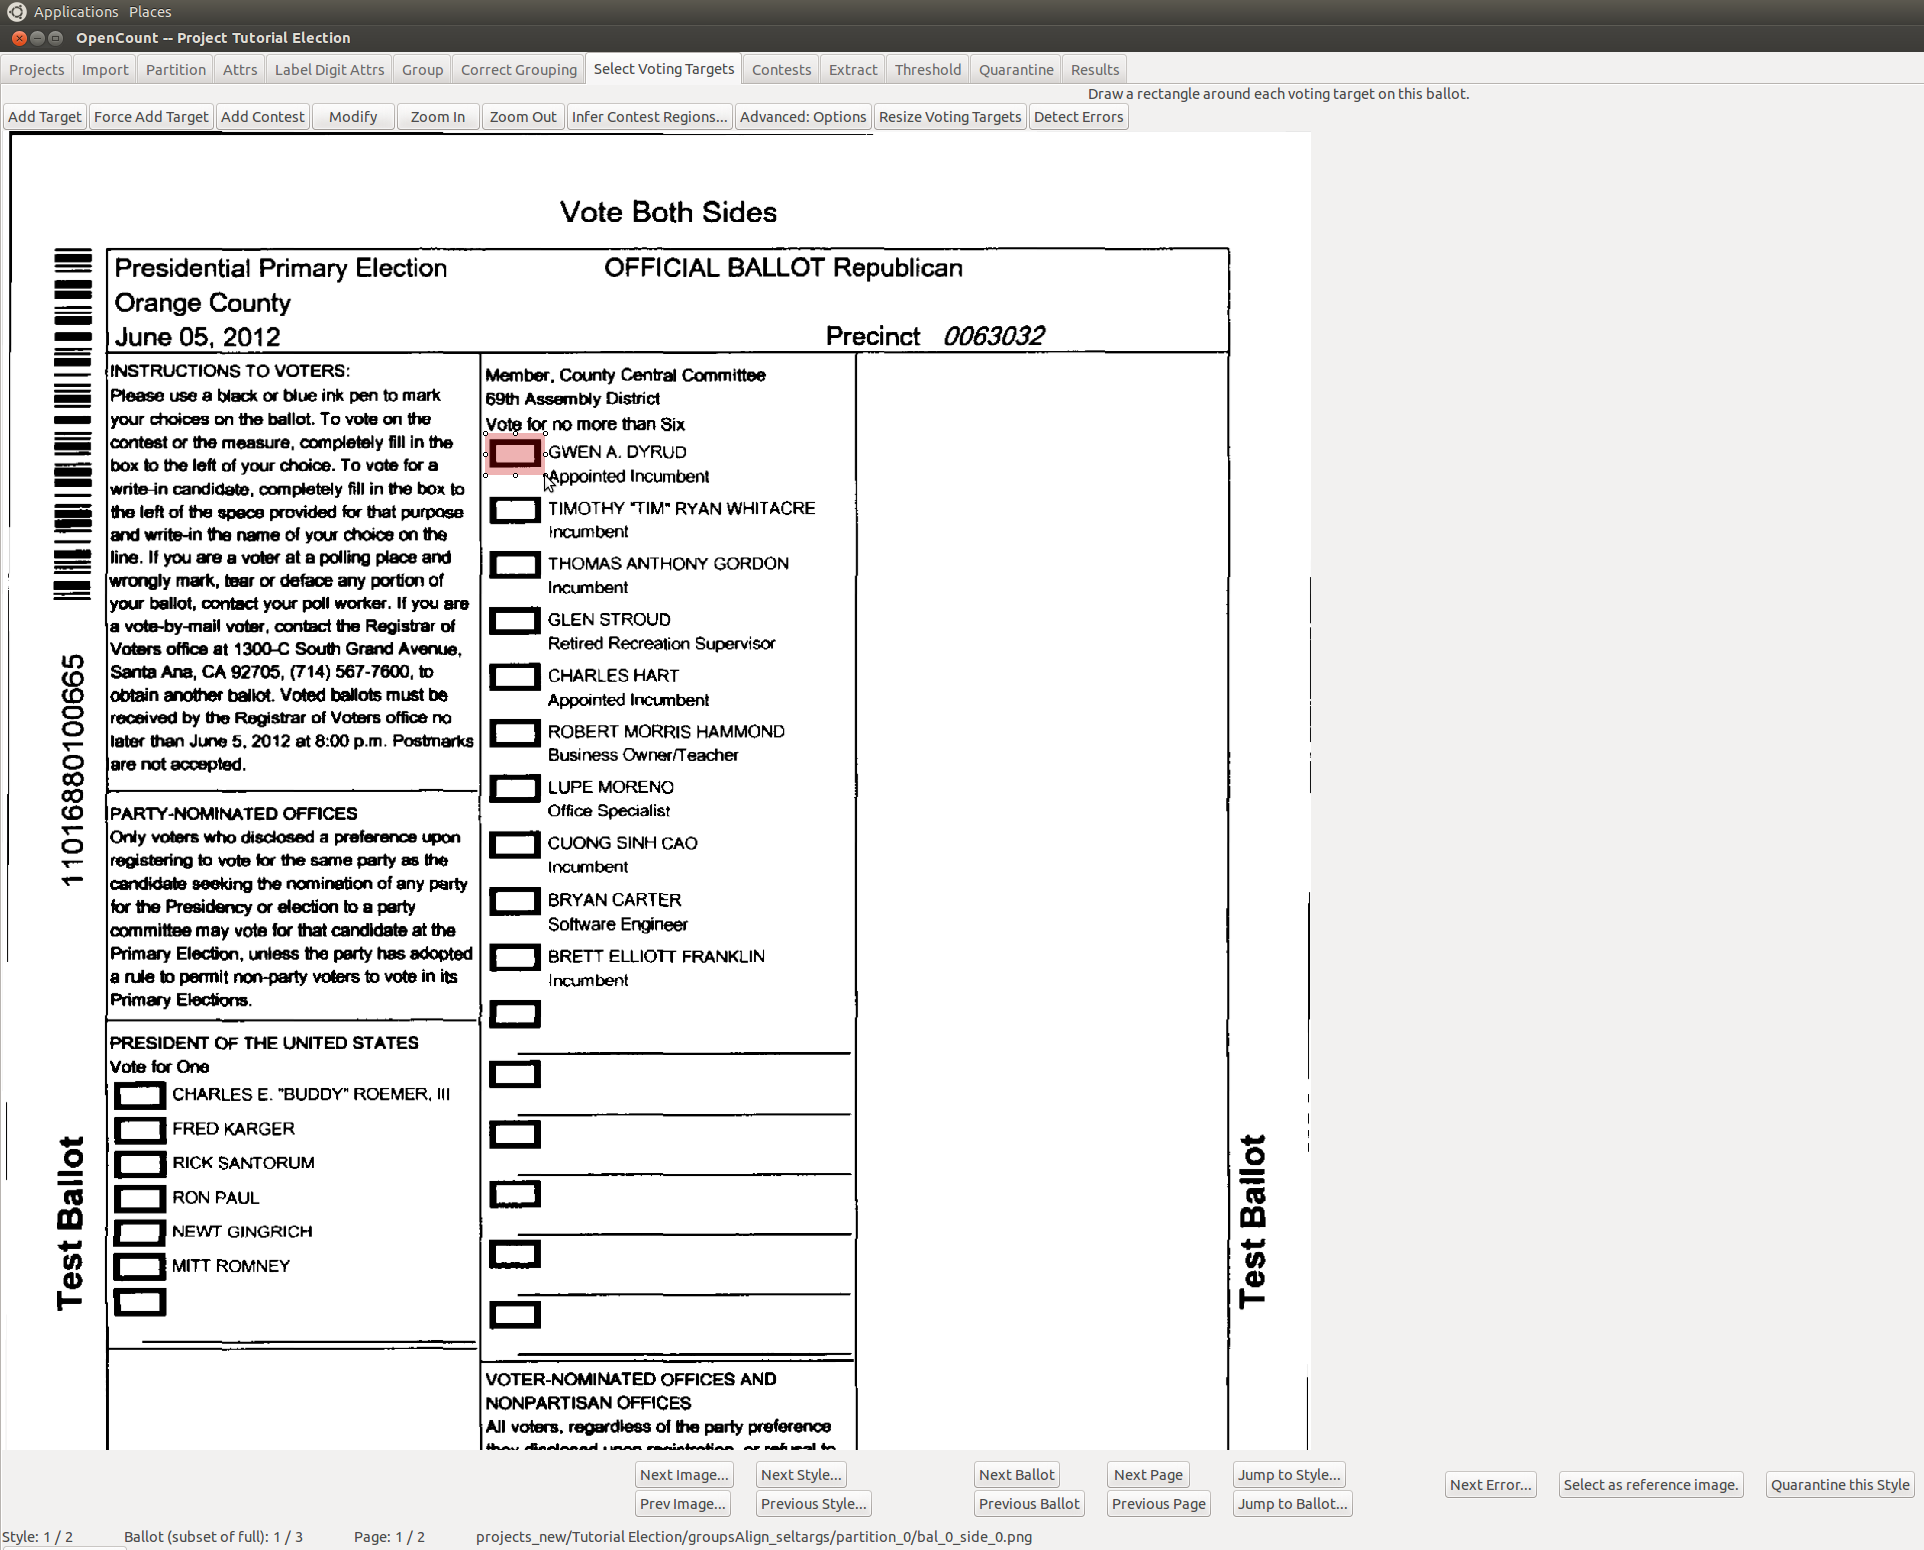The image size is (1924, 1550).
Task: Click Jump to Ballot...
Action: 1292,1503
